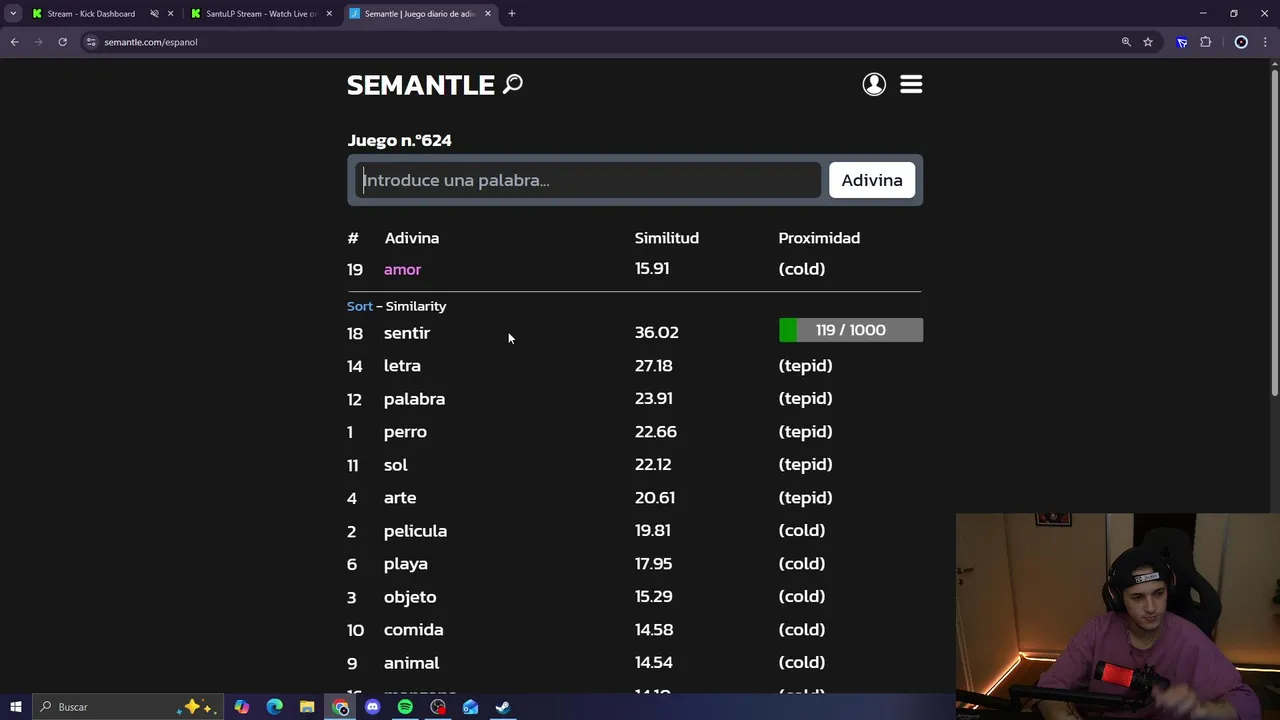Viewport: 1280px width, 720px height.
Task: Close the SantuLP Stream tab
Action: click(x=329, y=14)
